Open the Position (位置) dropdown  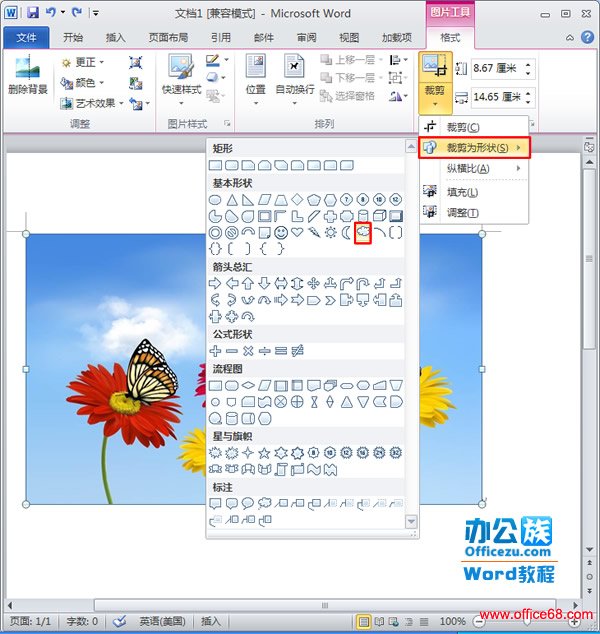pos(256,80)
